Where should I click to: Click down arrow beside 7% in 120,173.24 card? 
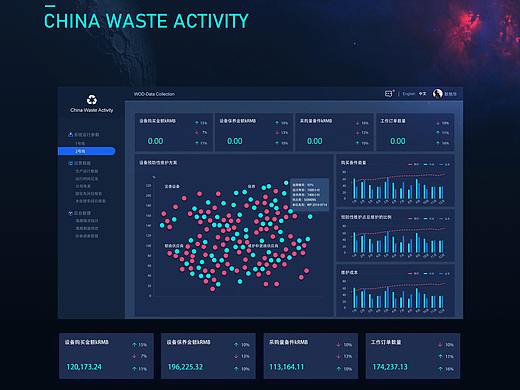coord(134,356)
